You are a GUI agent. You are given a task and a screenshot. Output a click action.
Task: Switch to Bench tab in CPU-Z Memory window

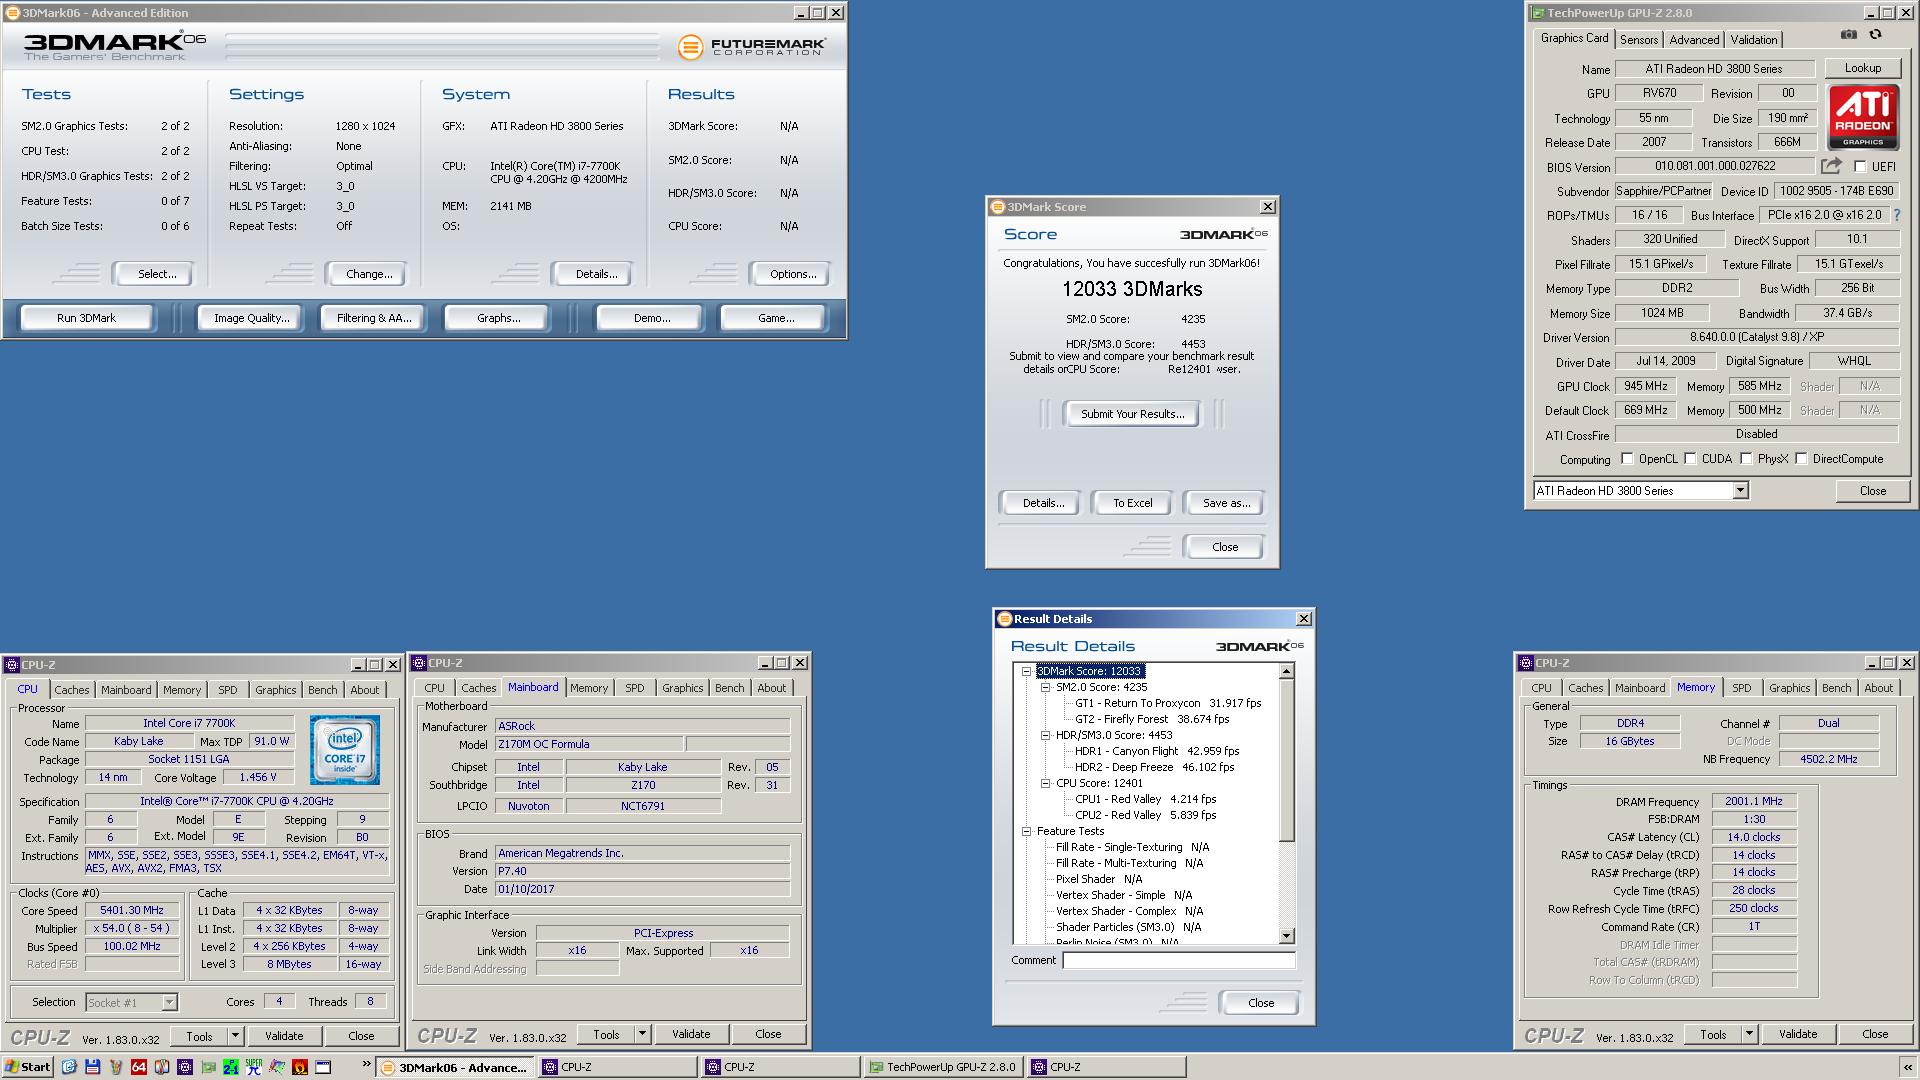click(1836, 688)
